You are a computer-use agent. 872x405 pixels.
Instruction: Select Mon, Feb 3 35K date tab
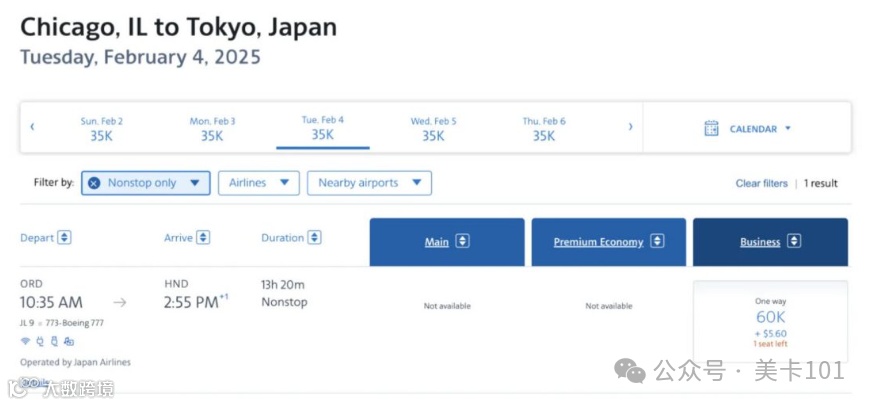(x=212, y=129)
